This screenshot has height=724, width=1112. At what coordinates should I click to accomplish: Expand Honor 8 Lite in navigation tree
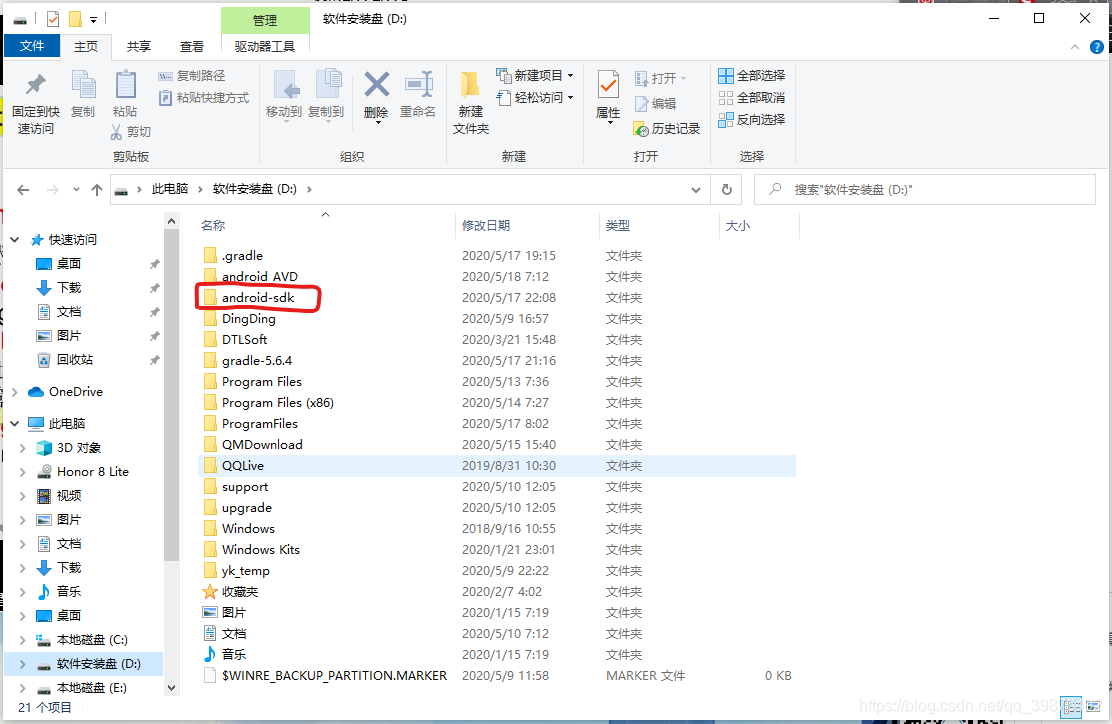23,472
